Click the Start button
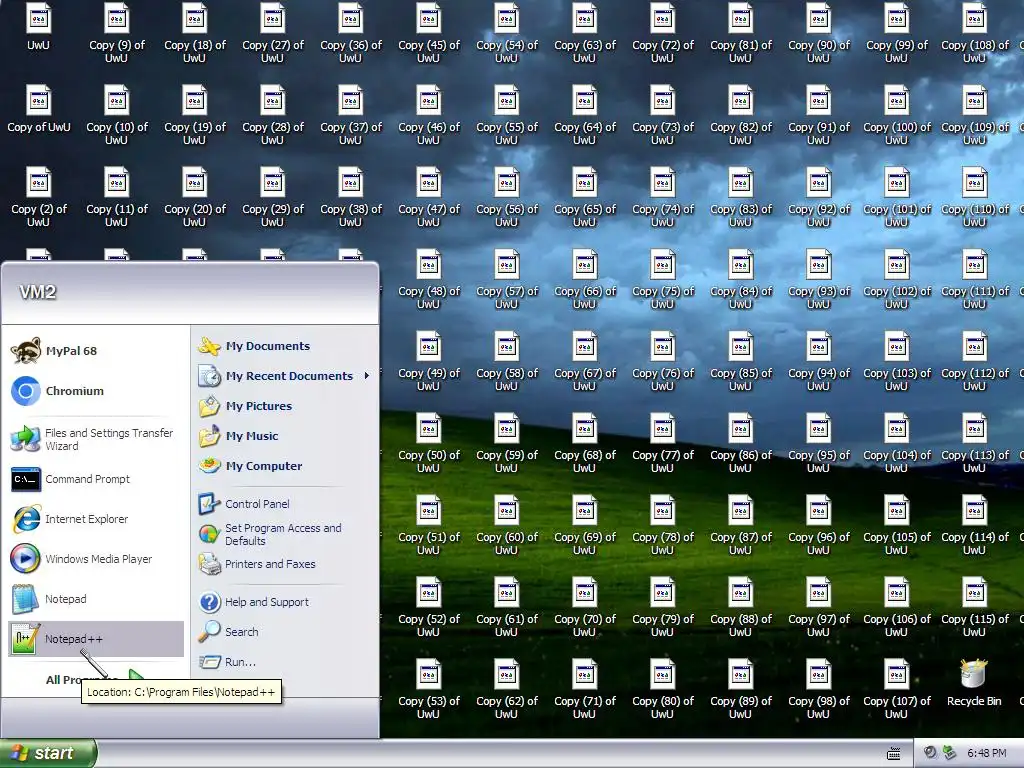The height and width of the screenshot is (768, 1024). coord(48,753)
